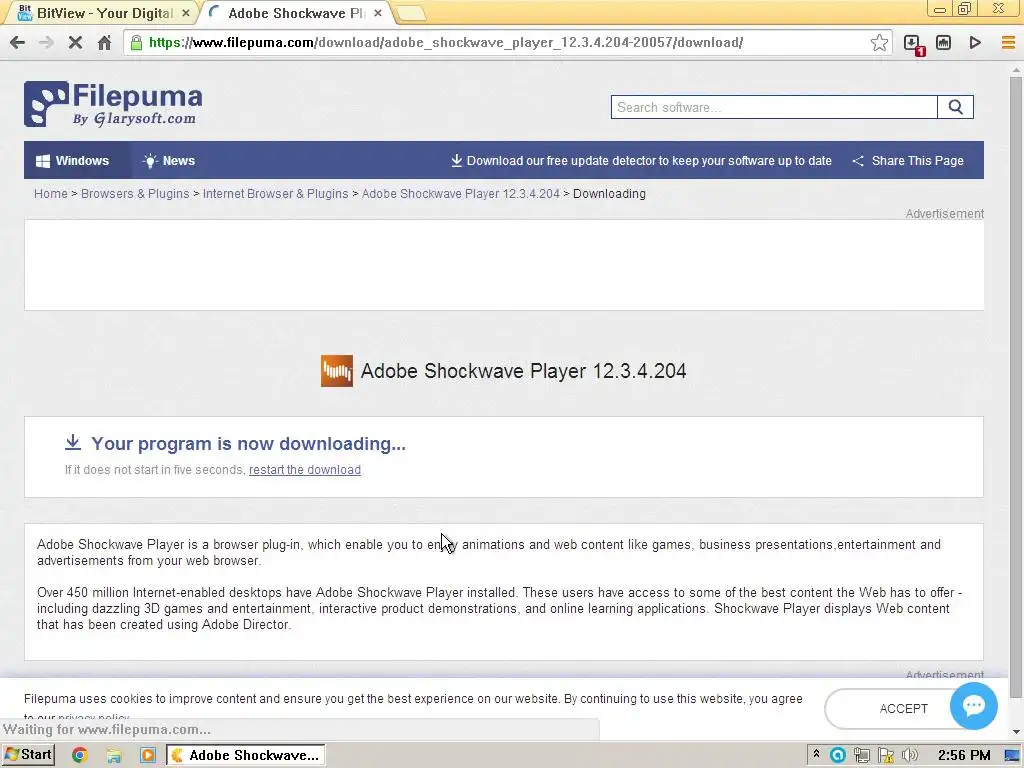This screenshot has height=768, width=1024.
Task: Click the Adobe Shockwave Player orange icon
Action: point(336,370)
